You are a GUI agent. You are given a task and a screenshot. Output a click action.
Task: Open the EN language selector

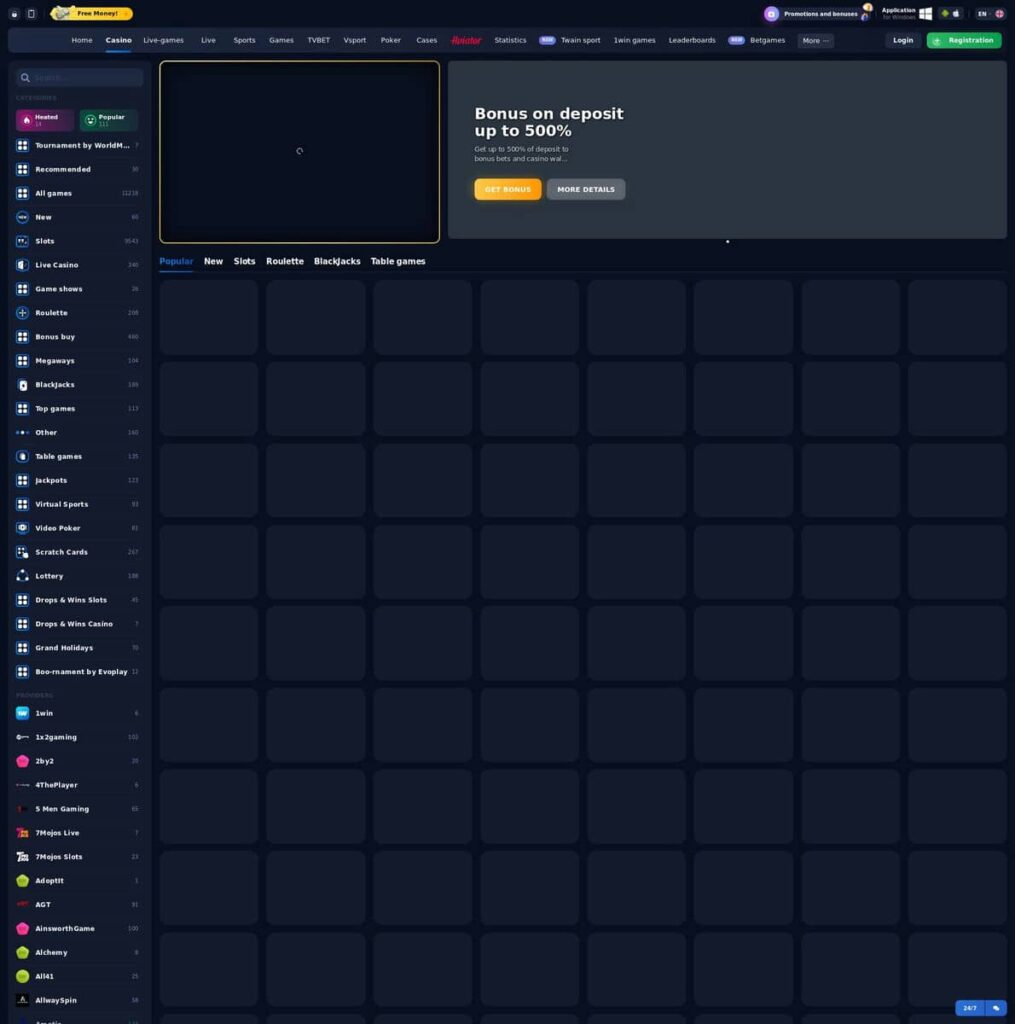coord(990,14)
